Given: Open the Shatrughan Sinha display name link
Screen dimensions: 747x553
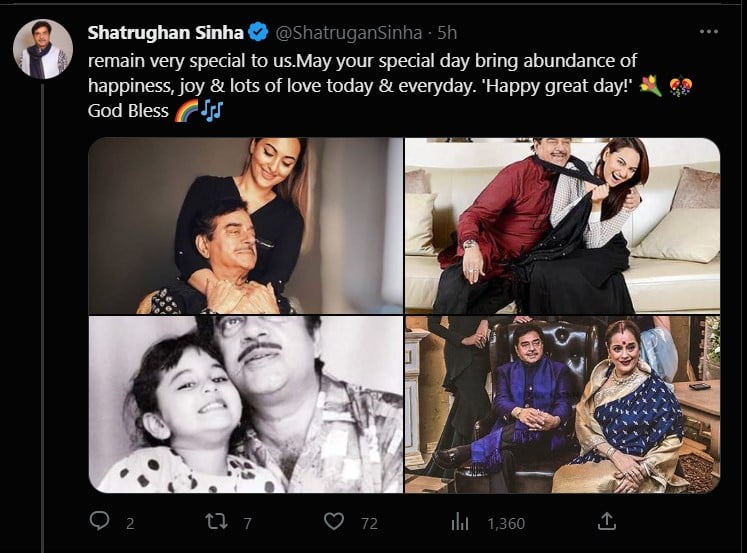Looking at the screenshot, I should 167,34.
